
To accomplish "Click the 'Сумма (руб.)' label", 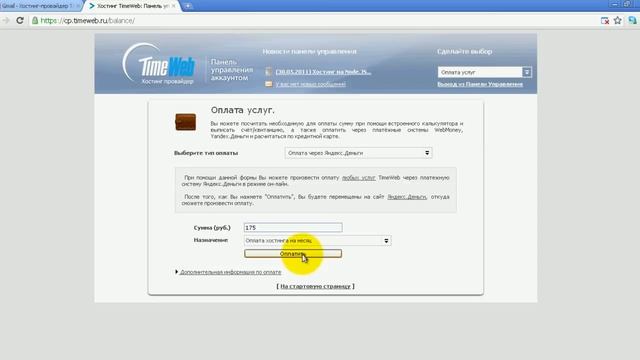I will (212, 227).
